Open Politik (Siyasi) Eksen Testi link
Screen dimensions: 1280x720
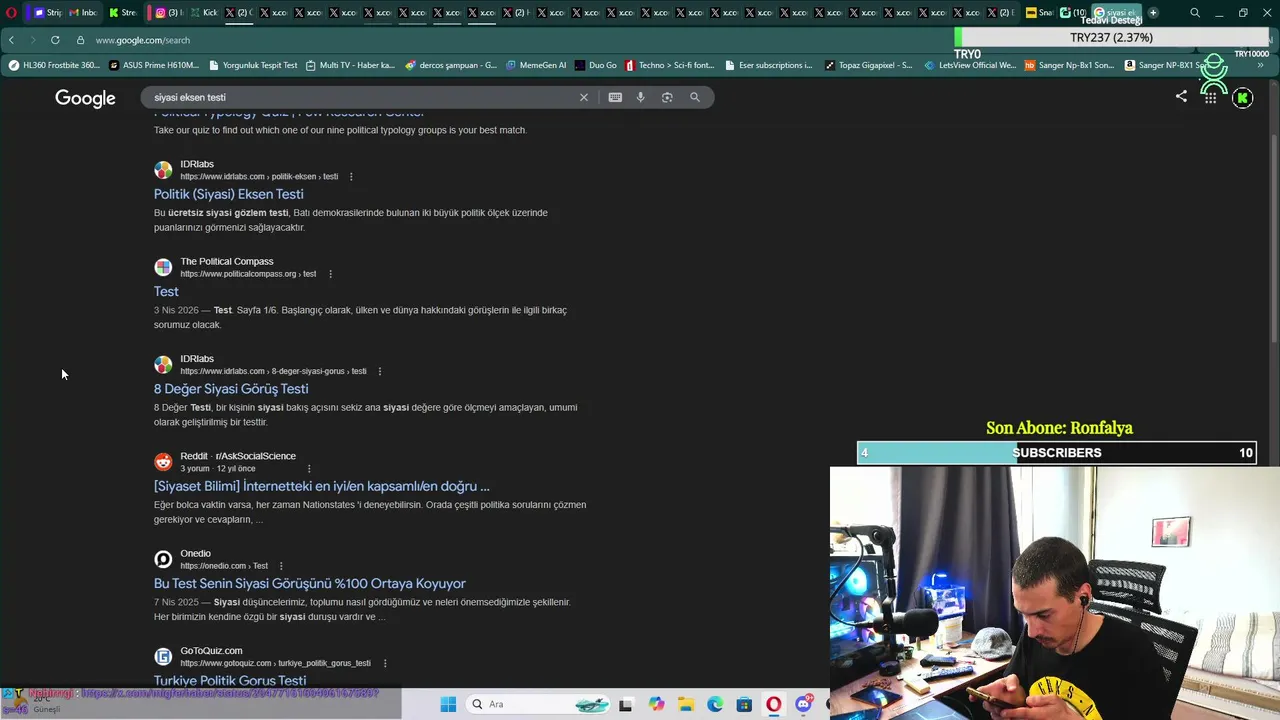(x=228, y=194)
